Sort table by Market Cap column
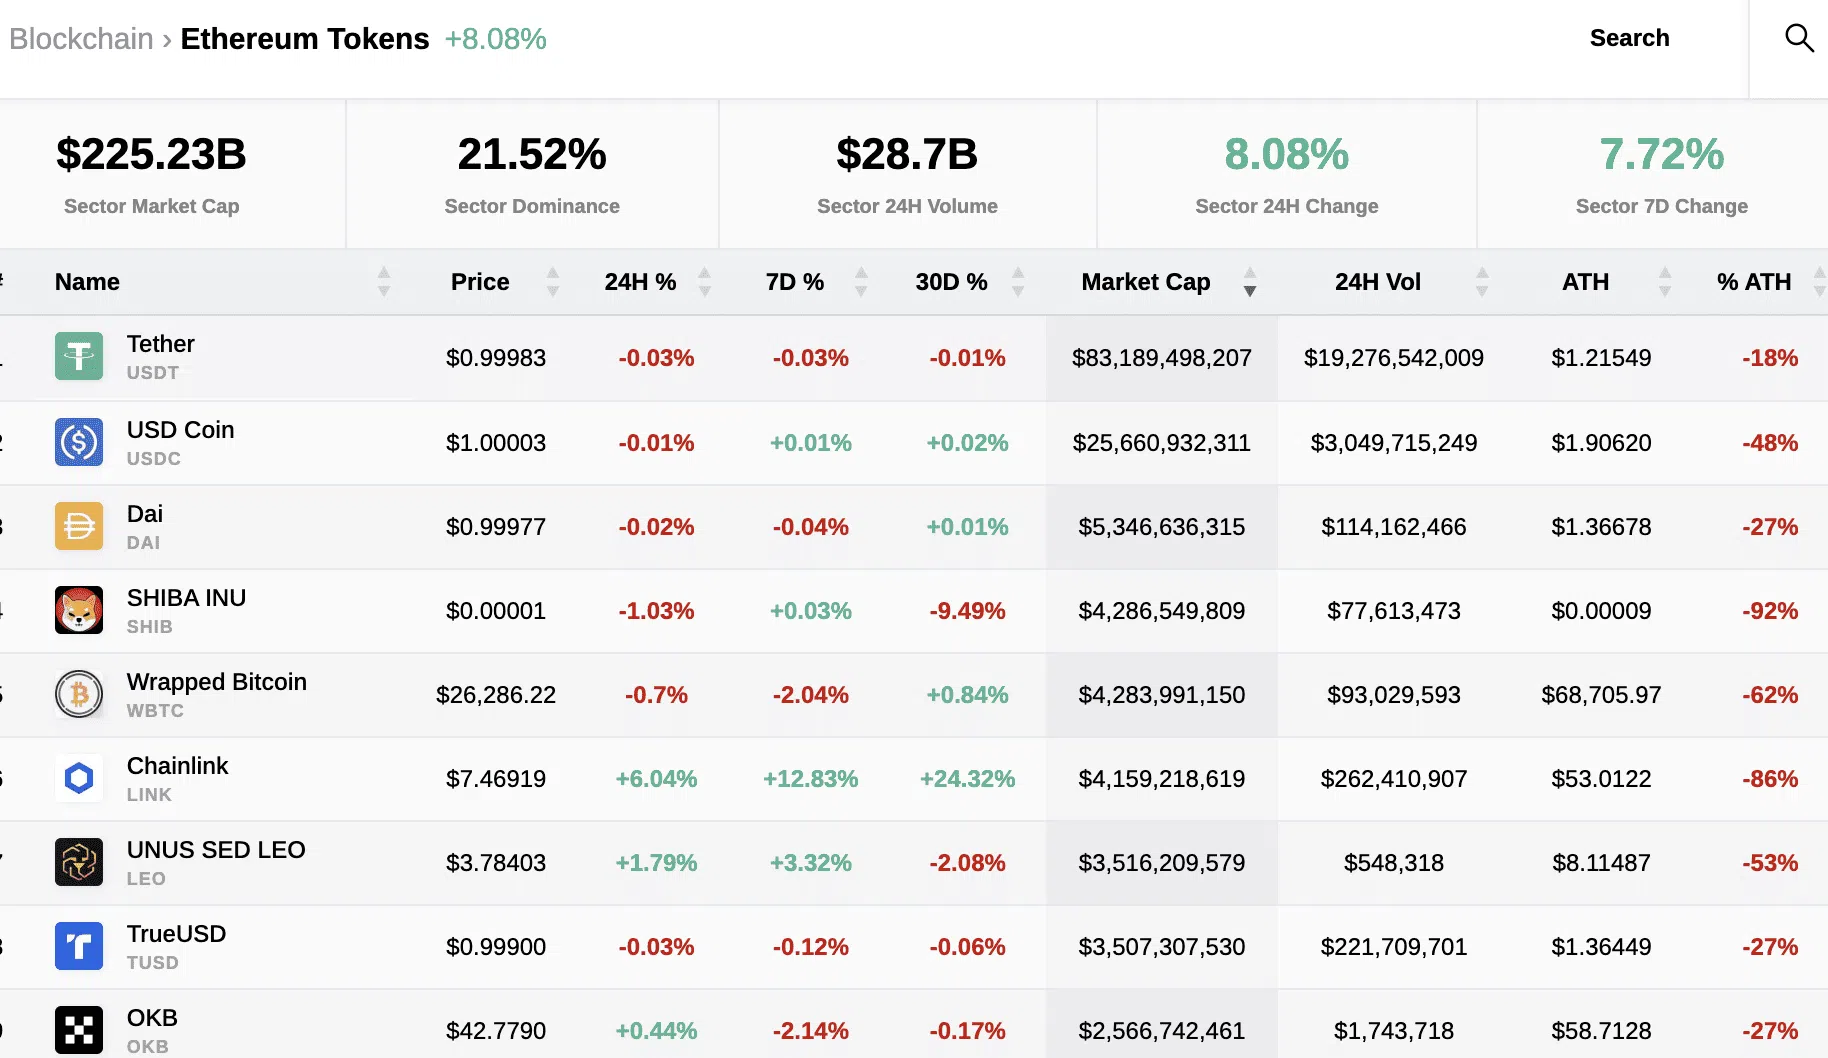 [x=1146, y=282]
